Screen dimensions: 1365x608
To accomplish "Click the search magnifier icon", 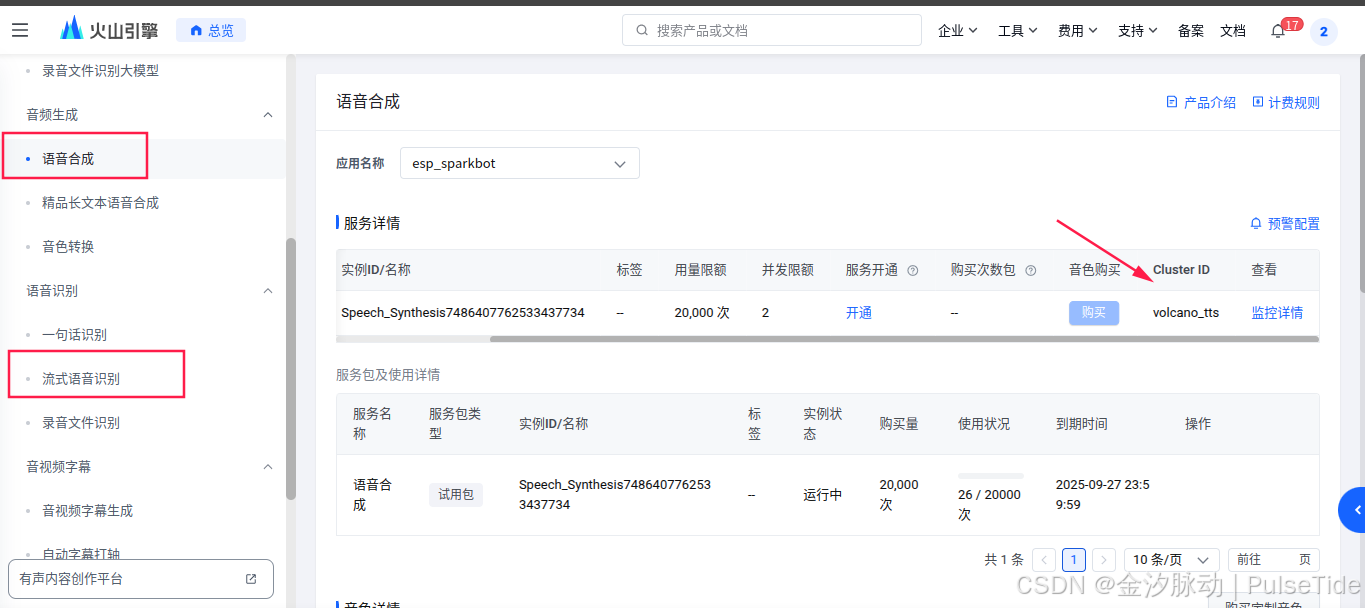I will pos(642,31).
